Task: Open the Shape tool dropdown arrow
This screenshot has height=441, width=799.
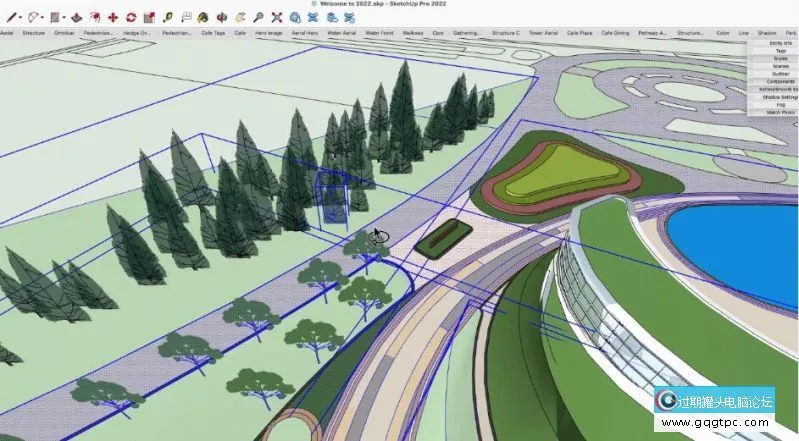Action: point(65,18)
